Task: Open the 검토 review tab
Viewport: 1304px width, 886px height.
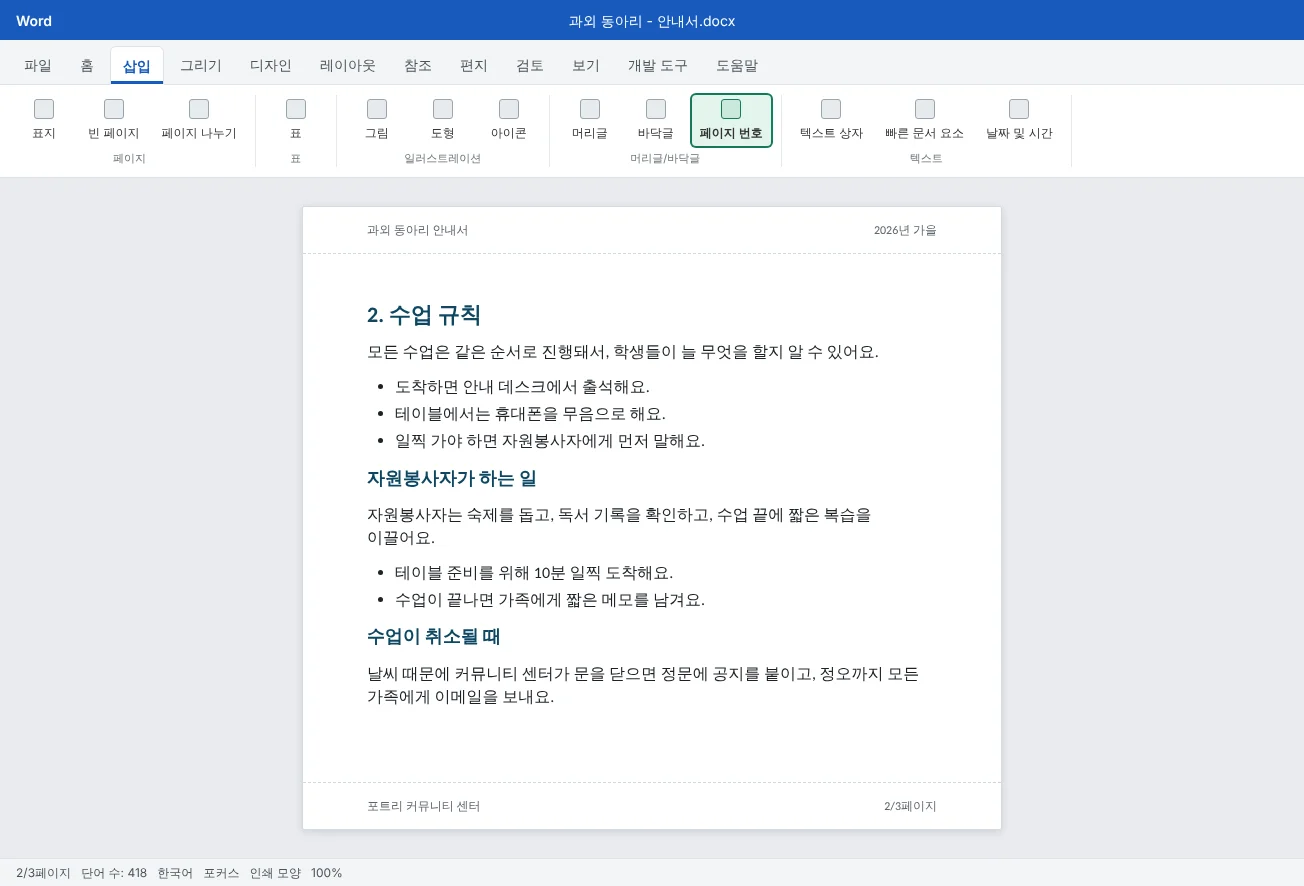Action: 530,66
